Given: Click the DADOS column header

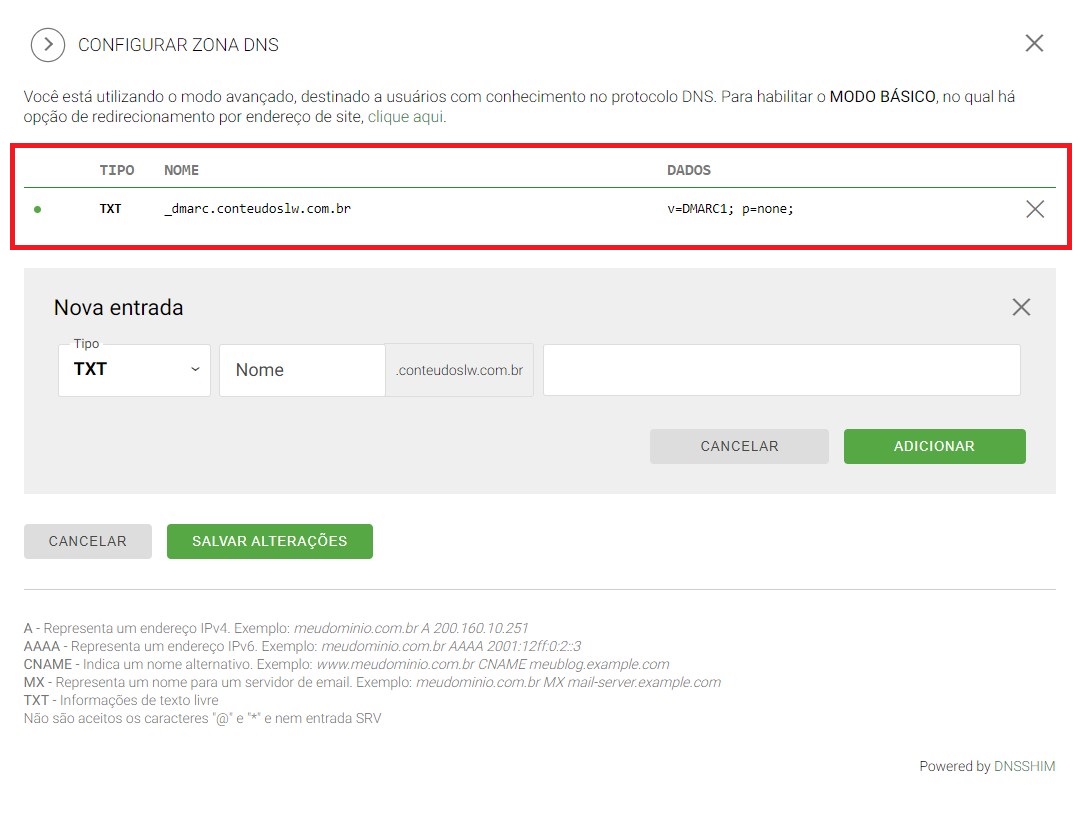Looking at the screenshot, I should pos(689,170).
